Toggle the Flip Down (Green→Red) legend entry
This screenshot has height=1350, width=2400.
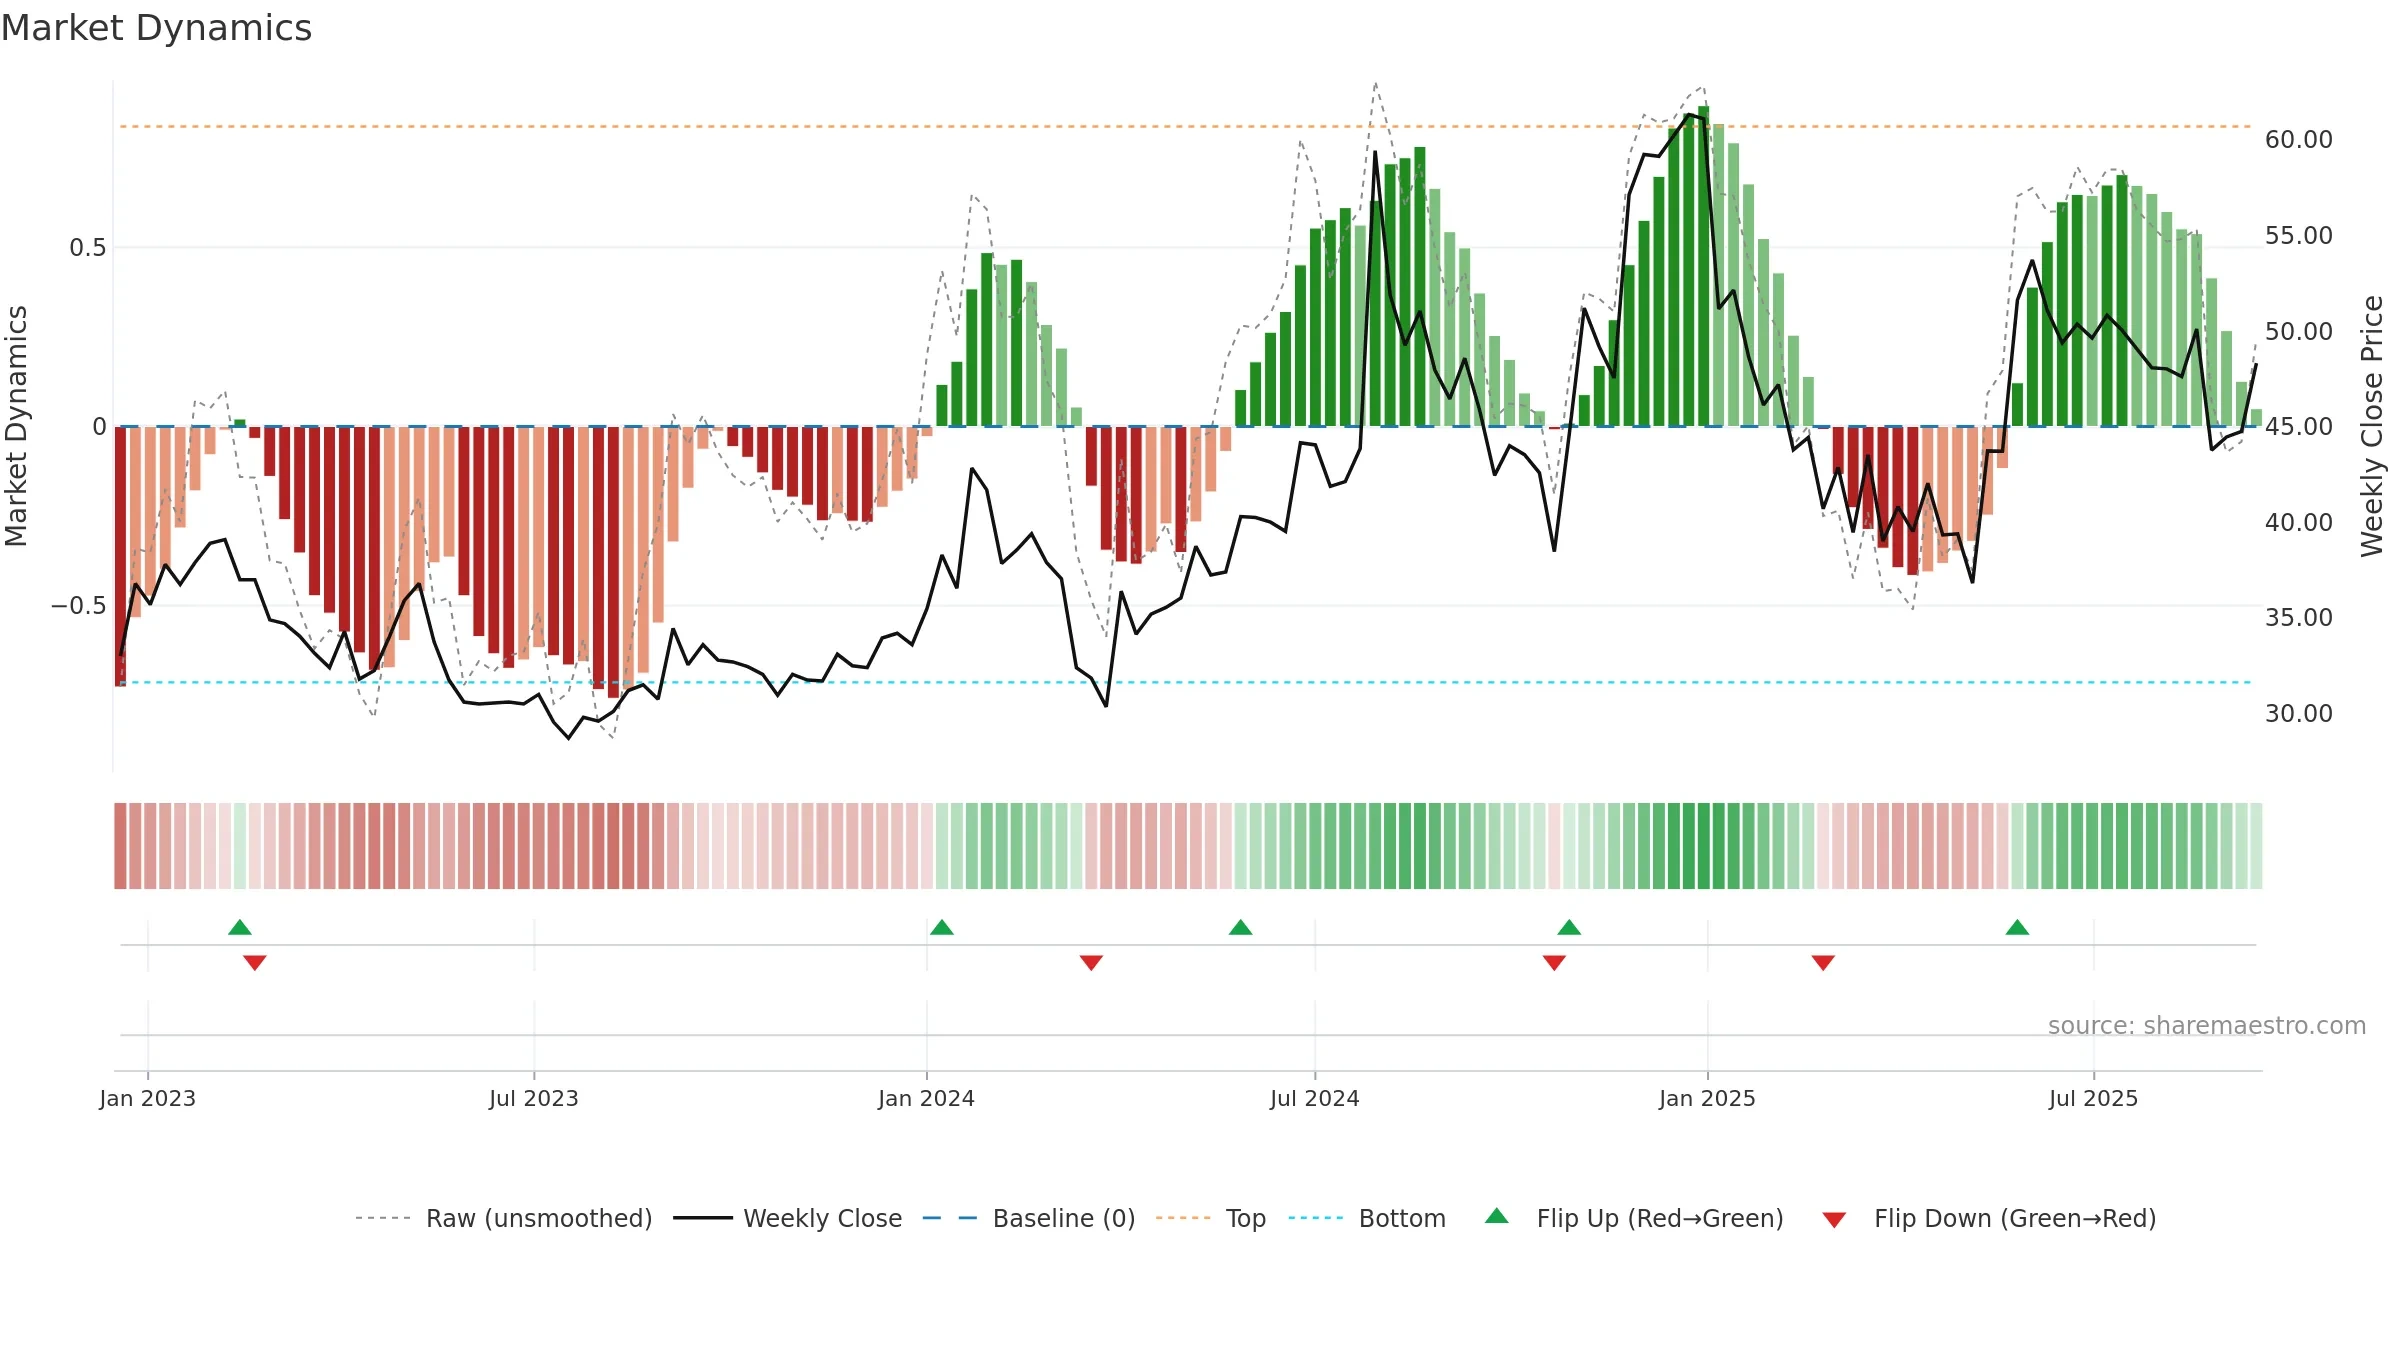click(x=1989, y=1218)
